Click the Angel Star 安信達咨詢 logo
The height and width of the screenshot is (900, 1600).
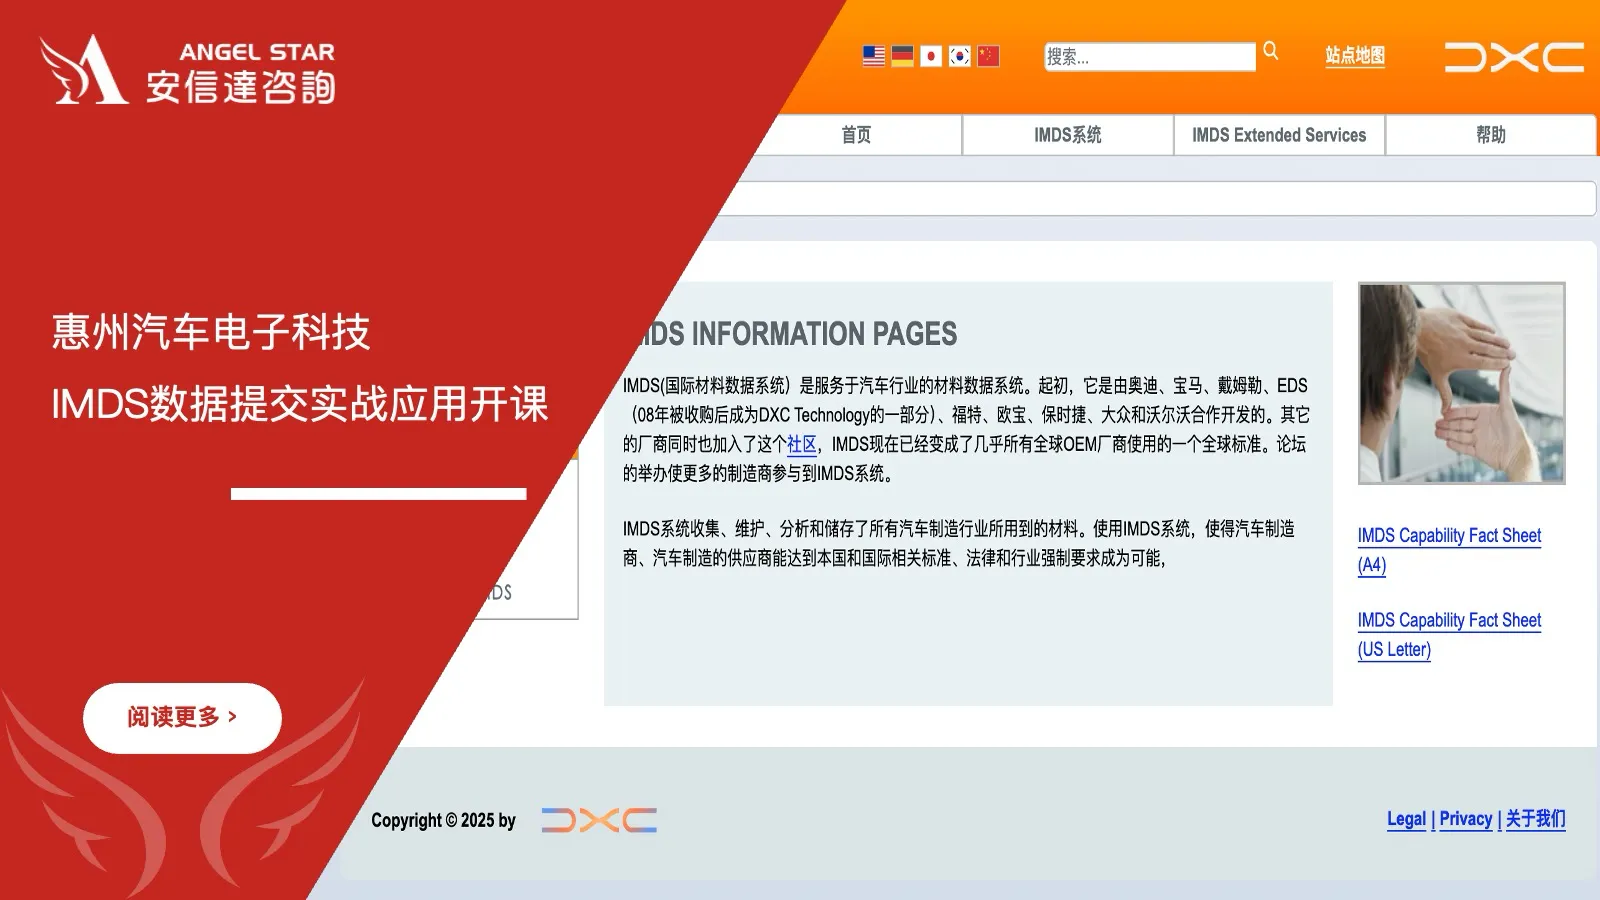coord(185,70)
